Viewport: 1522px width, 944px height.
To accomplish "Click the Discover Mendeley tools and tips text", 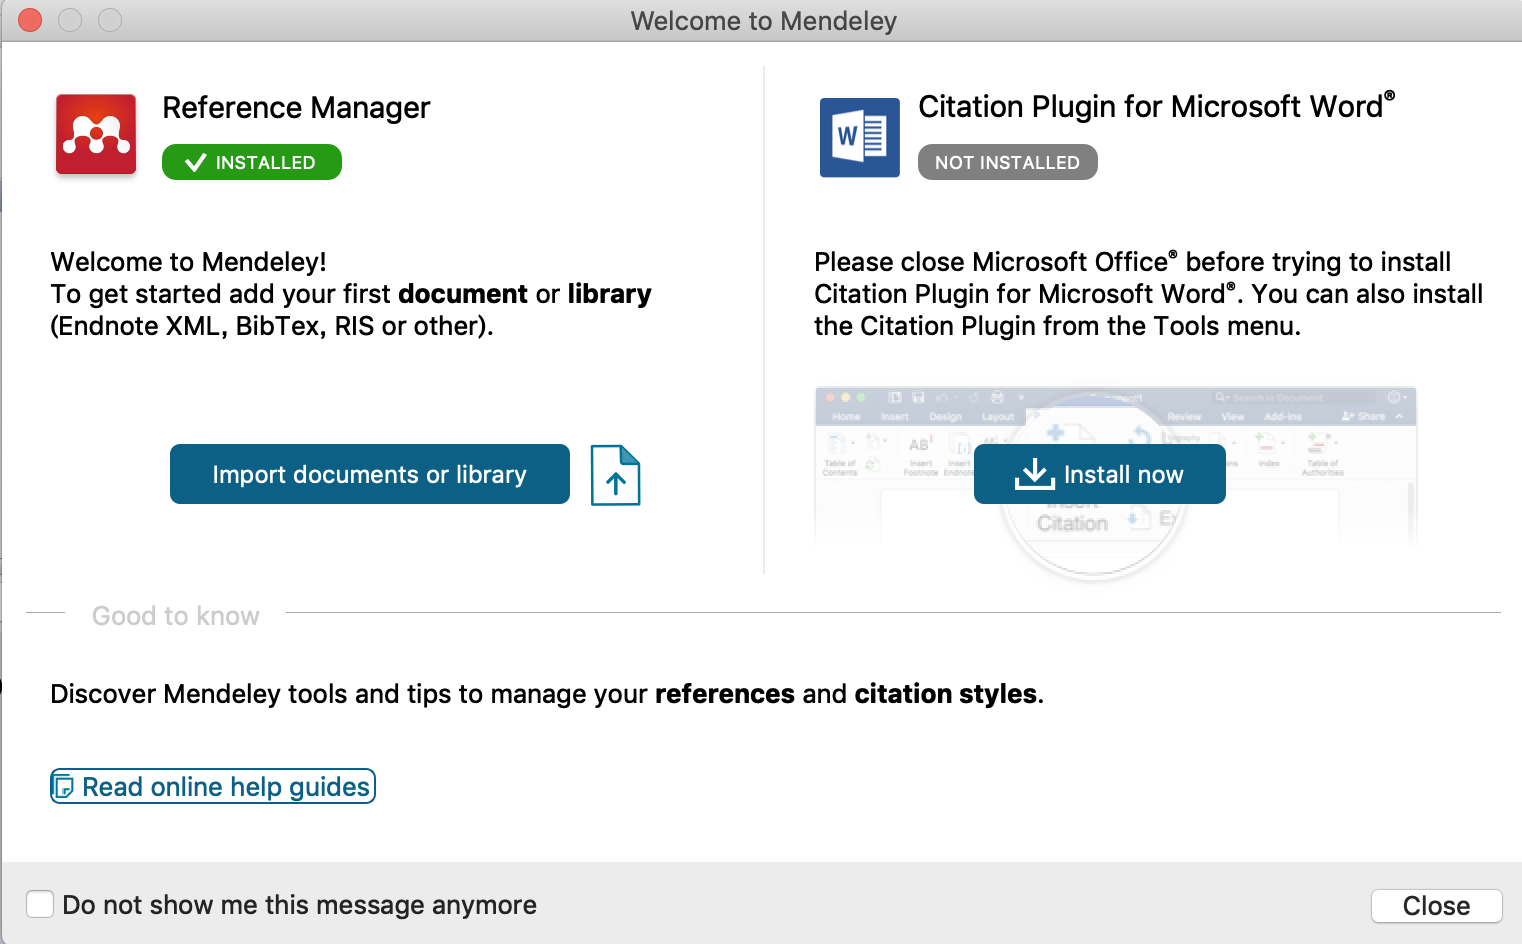I will click(x=547, y=694).
